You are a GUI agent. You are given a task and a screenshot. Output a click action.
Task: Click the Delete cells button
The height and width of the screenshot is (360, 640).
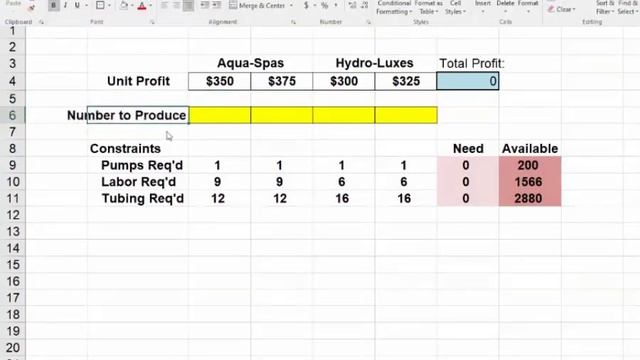tap(505, 7)
